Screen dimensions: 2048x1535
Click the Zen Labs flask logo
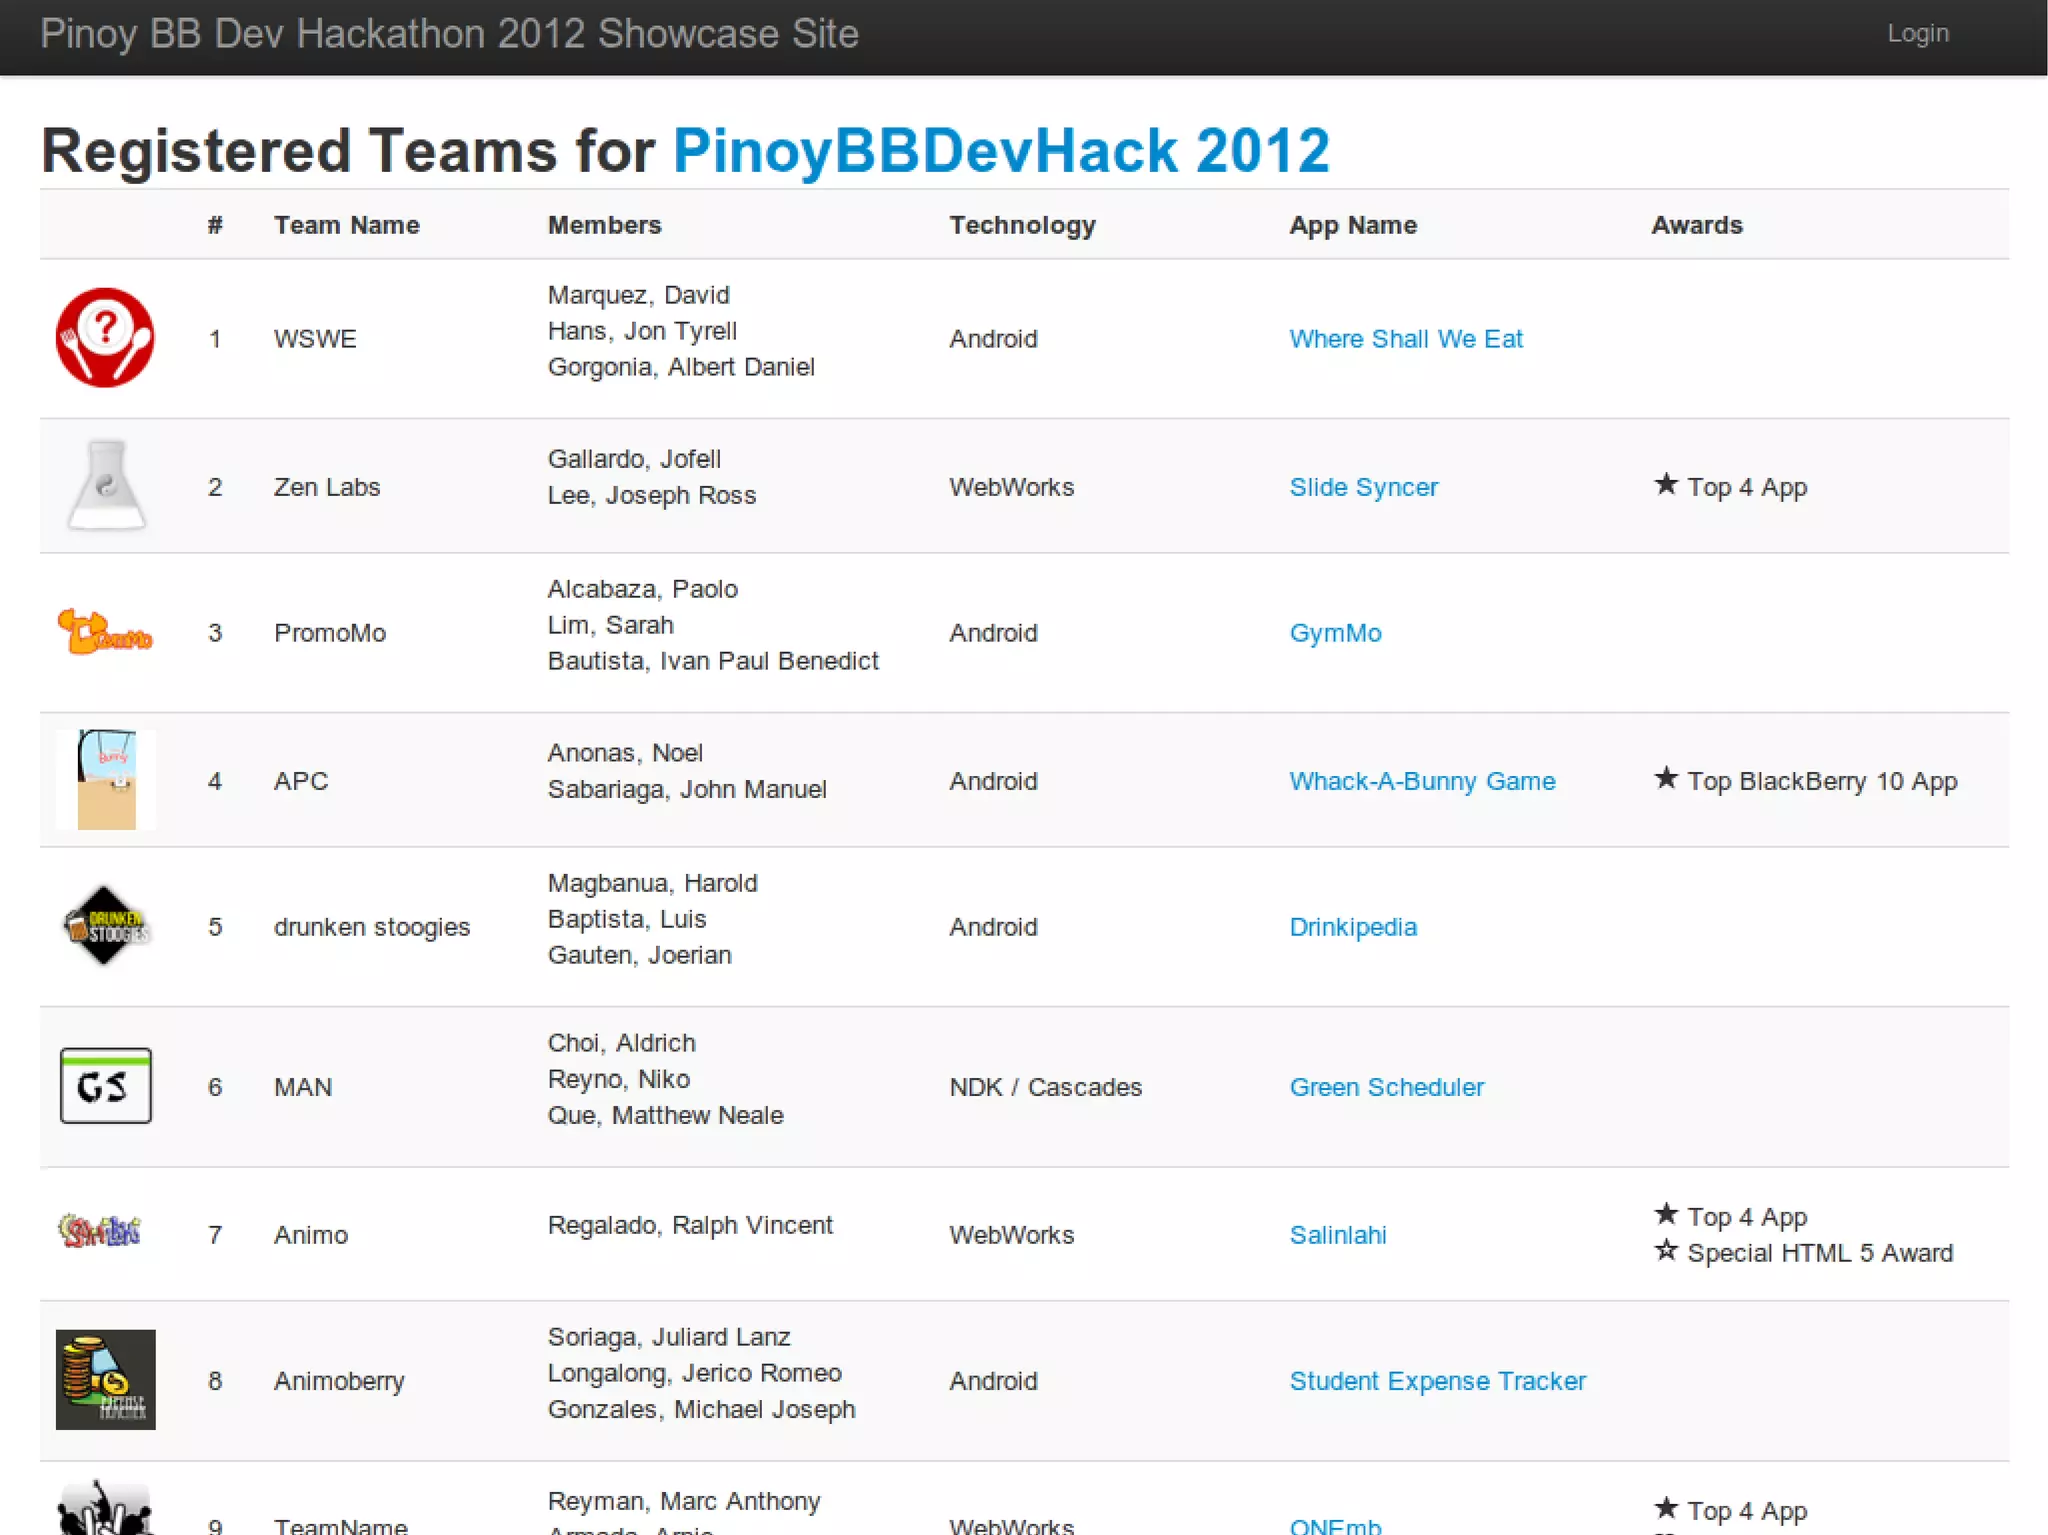106,486
